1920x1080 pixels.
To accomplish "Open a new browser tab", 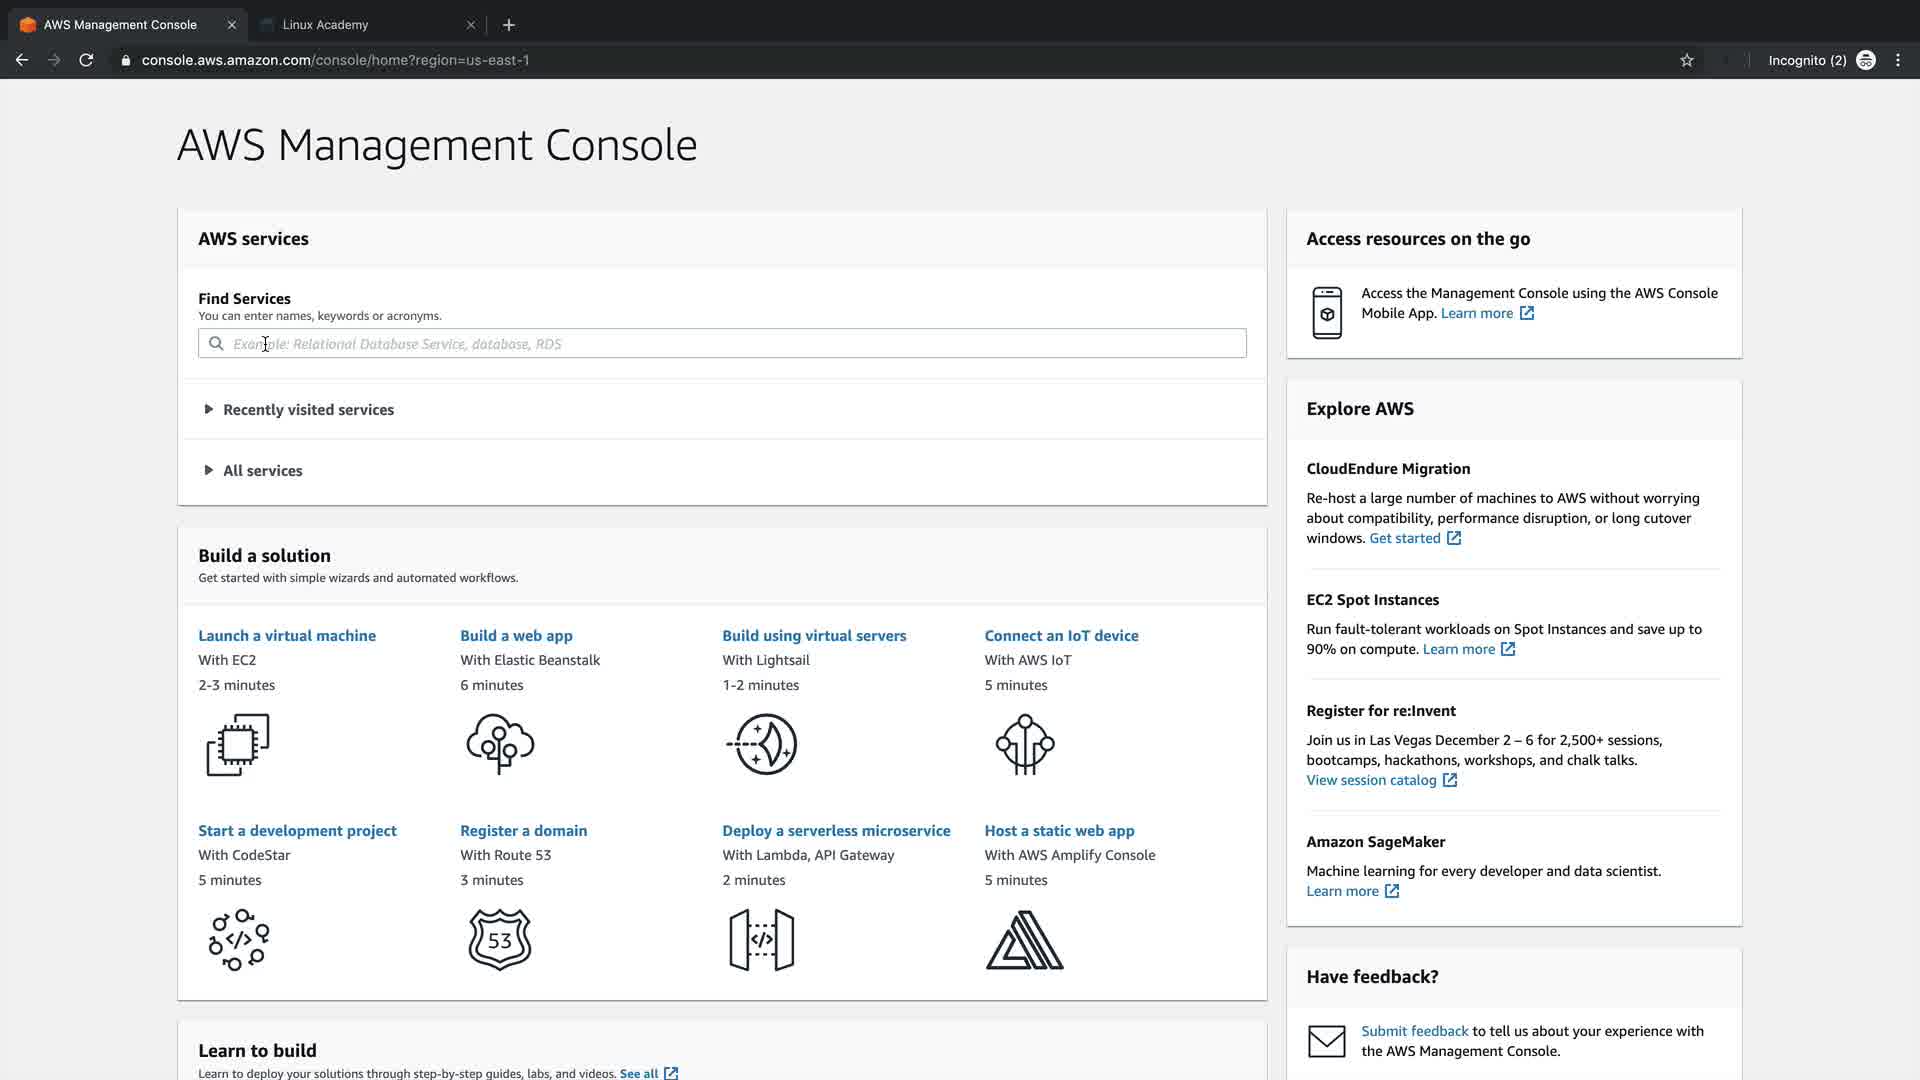I will (x=508, y=25).
